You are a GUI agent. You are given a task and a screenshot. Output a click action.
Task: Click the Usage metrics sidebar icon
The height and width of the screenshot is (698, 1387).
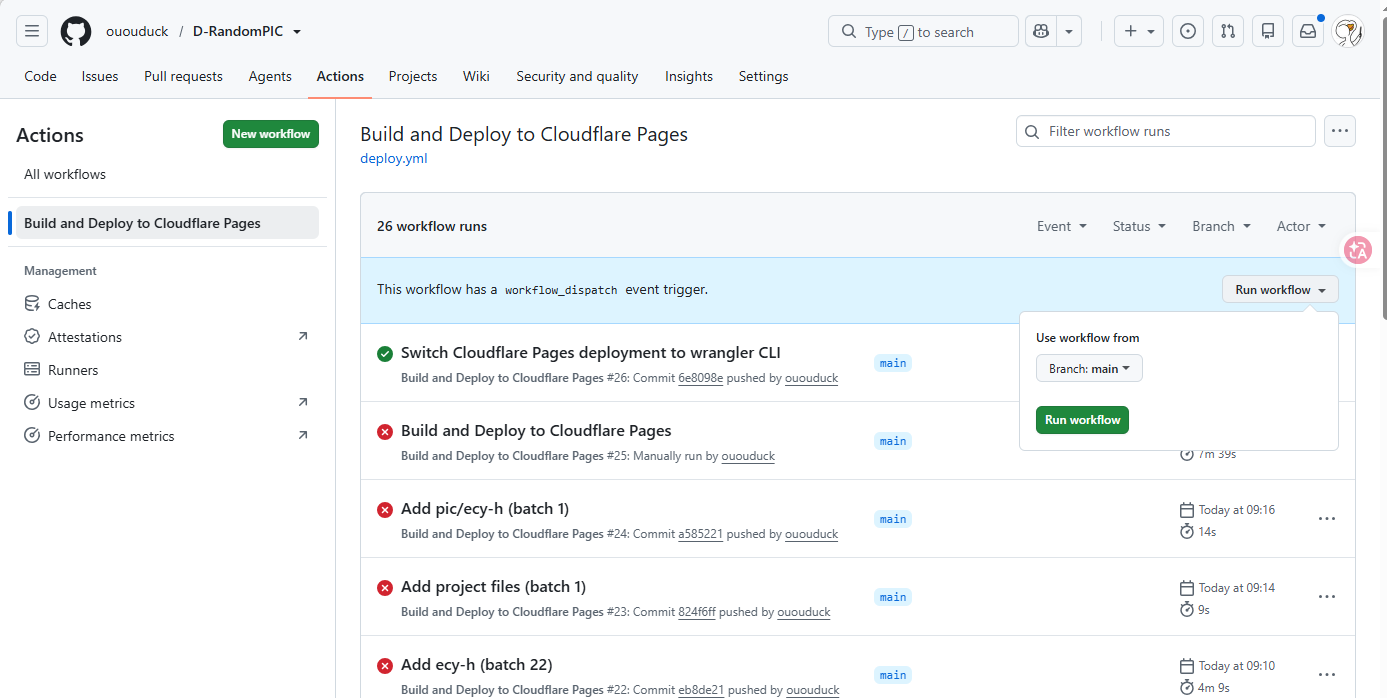(32, 403)
